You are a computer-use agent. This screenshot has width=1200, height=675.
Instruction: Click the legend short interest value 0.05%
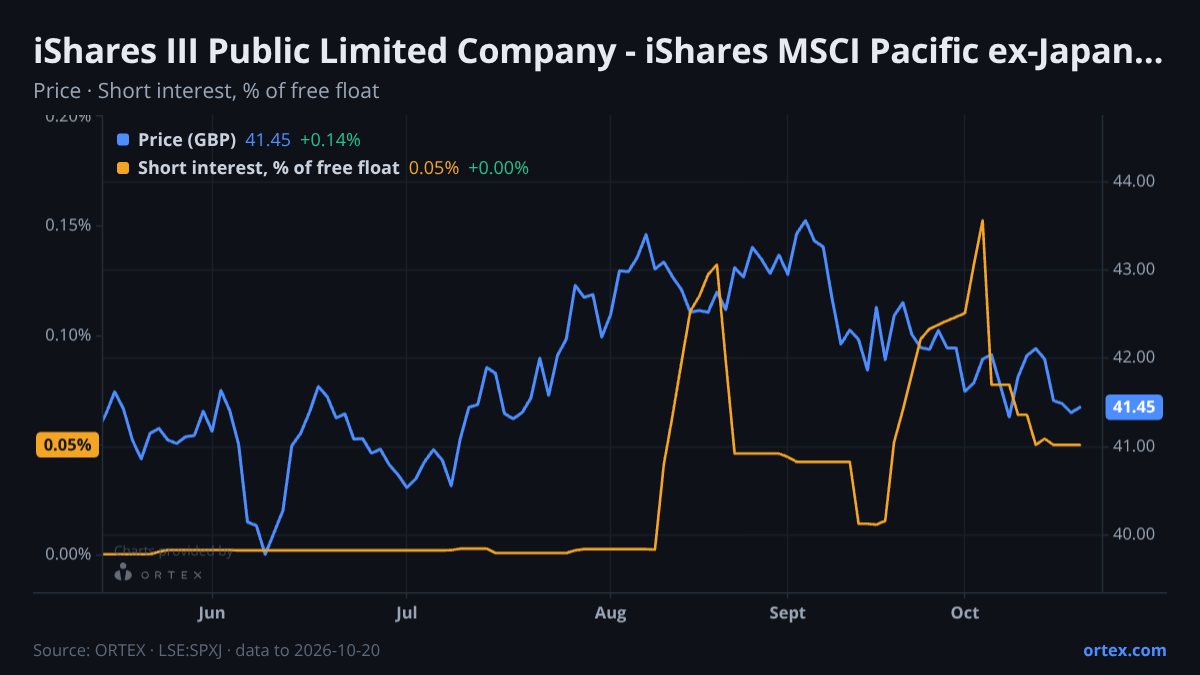coord(434,168)
